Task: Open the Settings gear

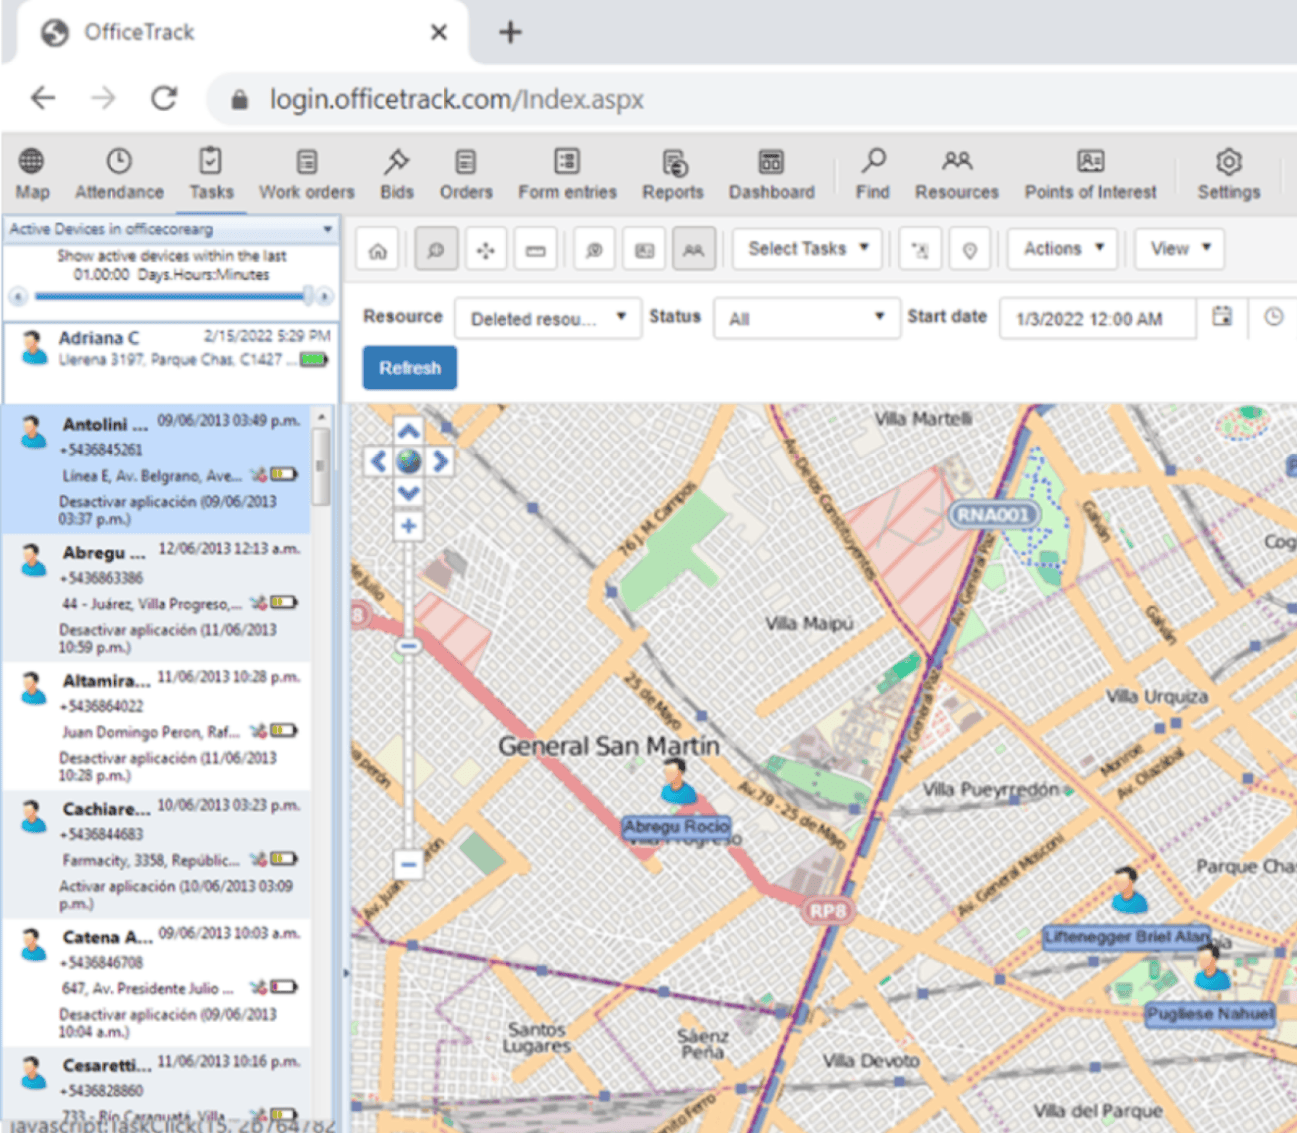Action: [x=1228, y=174]
